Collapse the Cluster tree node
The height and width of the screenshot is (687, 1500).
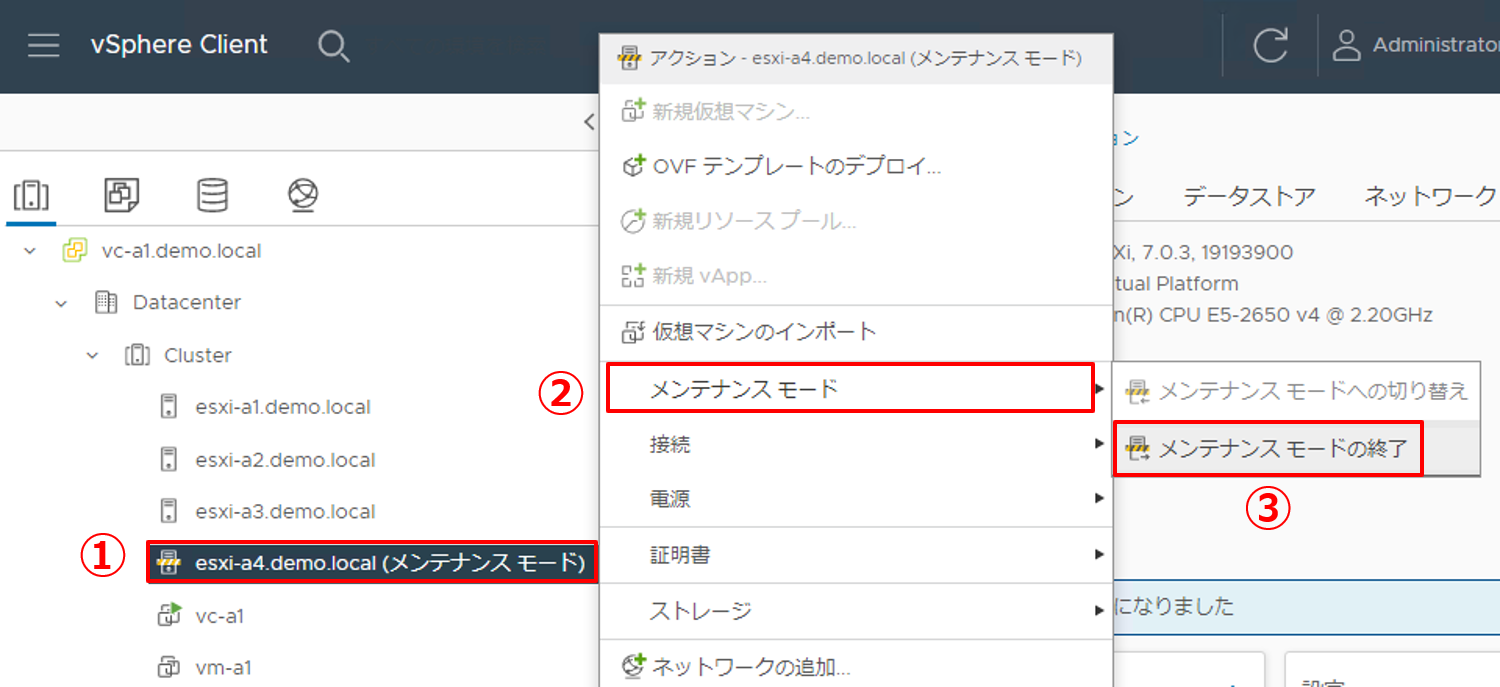pyautogui.click(x=92, y=355)
